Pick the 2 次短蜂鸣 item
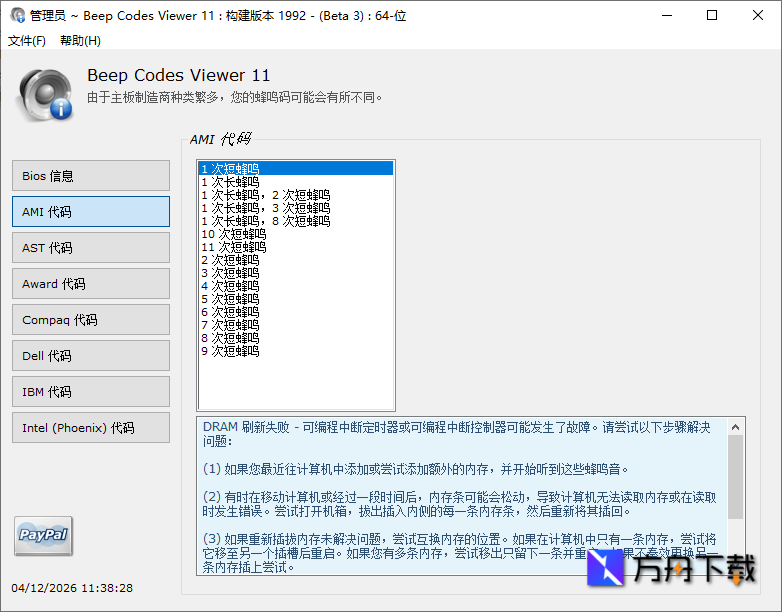 point(296,259)
